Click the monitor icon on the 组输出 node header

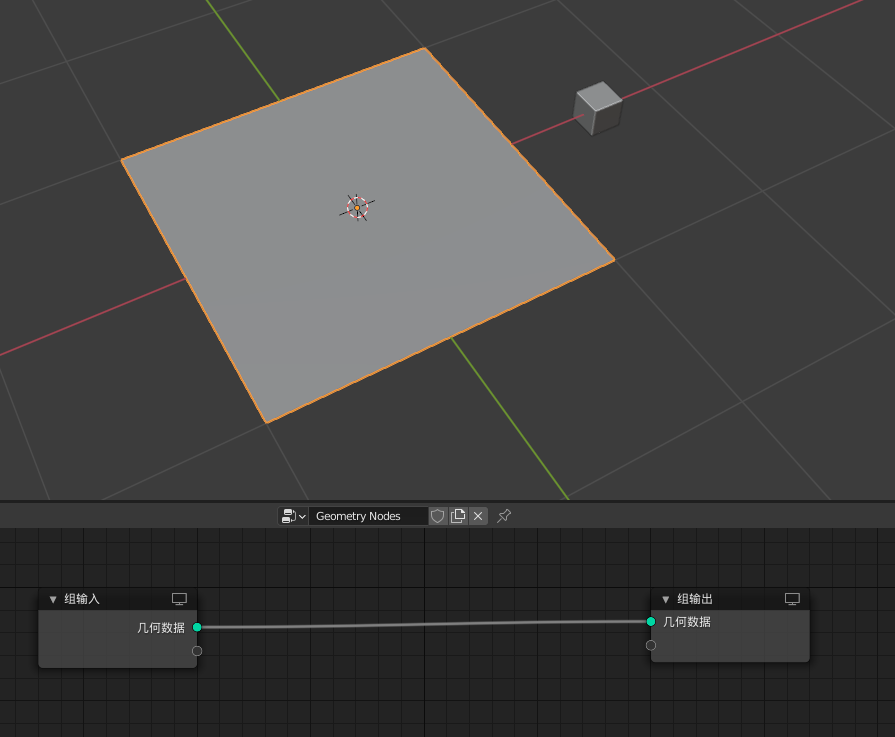pyautogui.click(x=792, y=598)
